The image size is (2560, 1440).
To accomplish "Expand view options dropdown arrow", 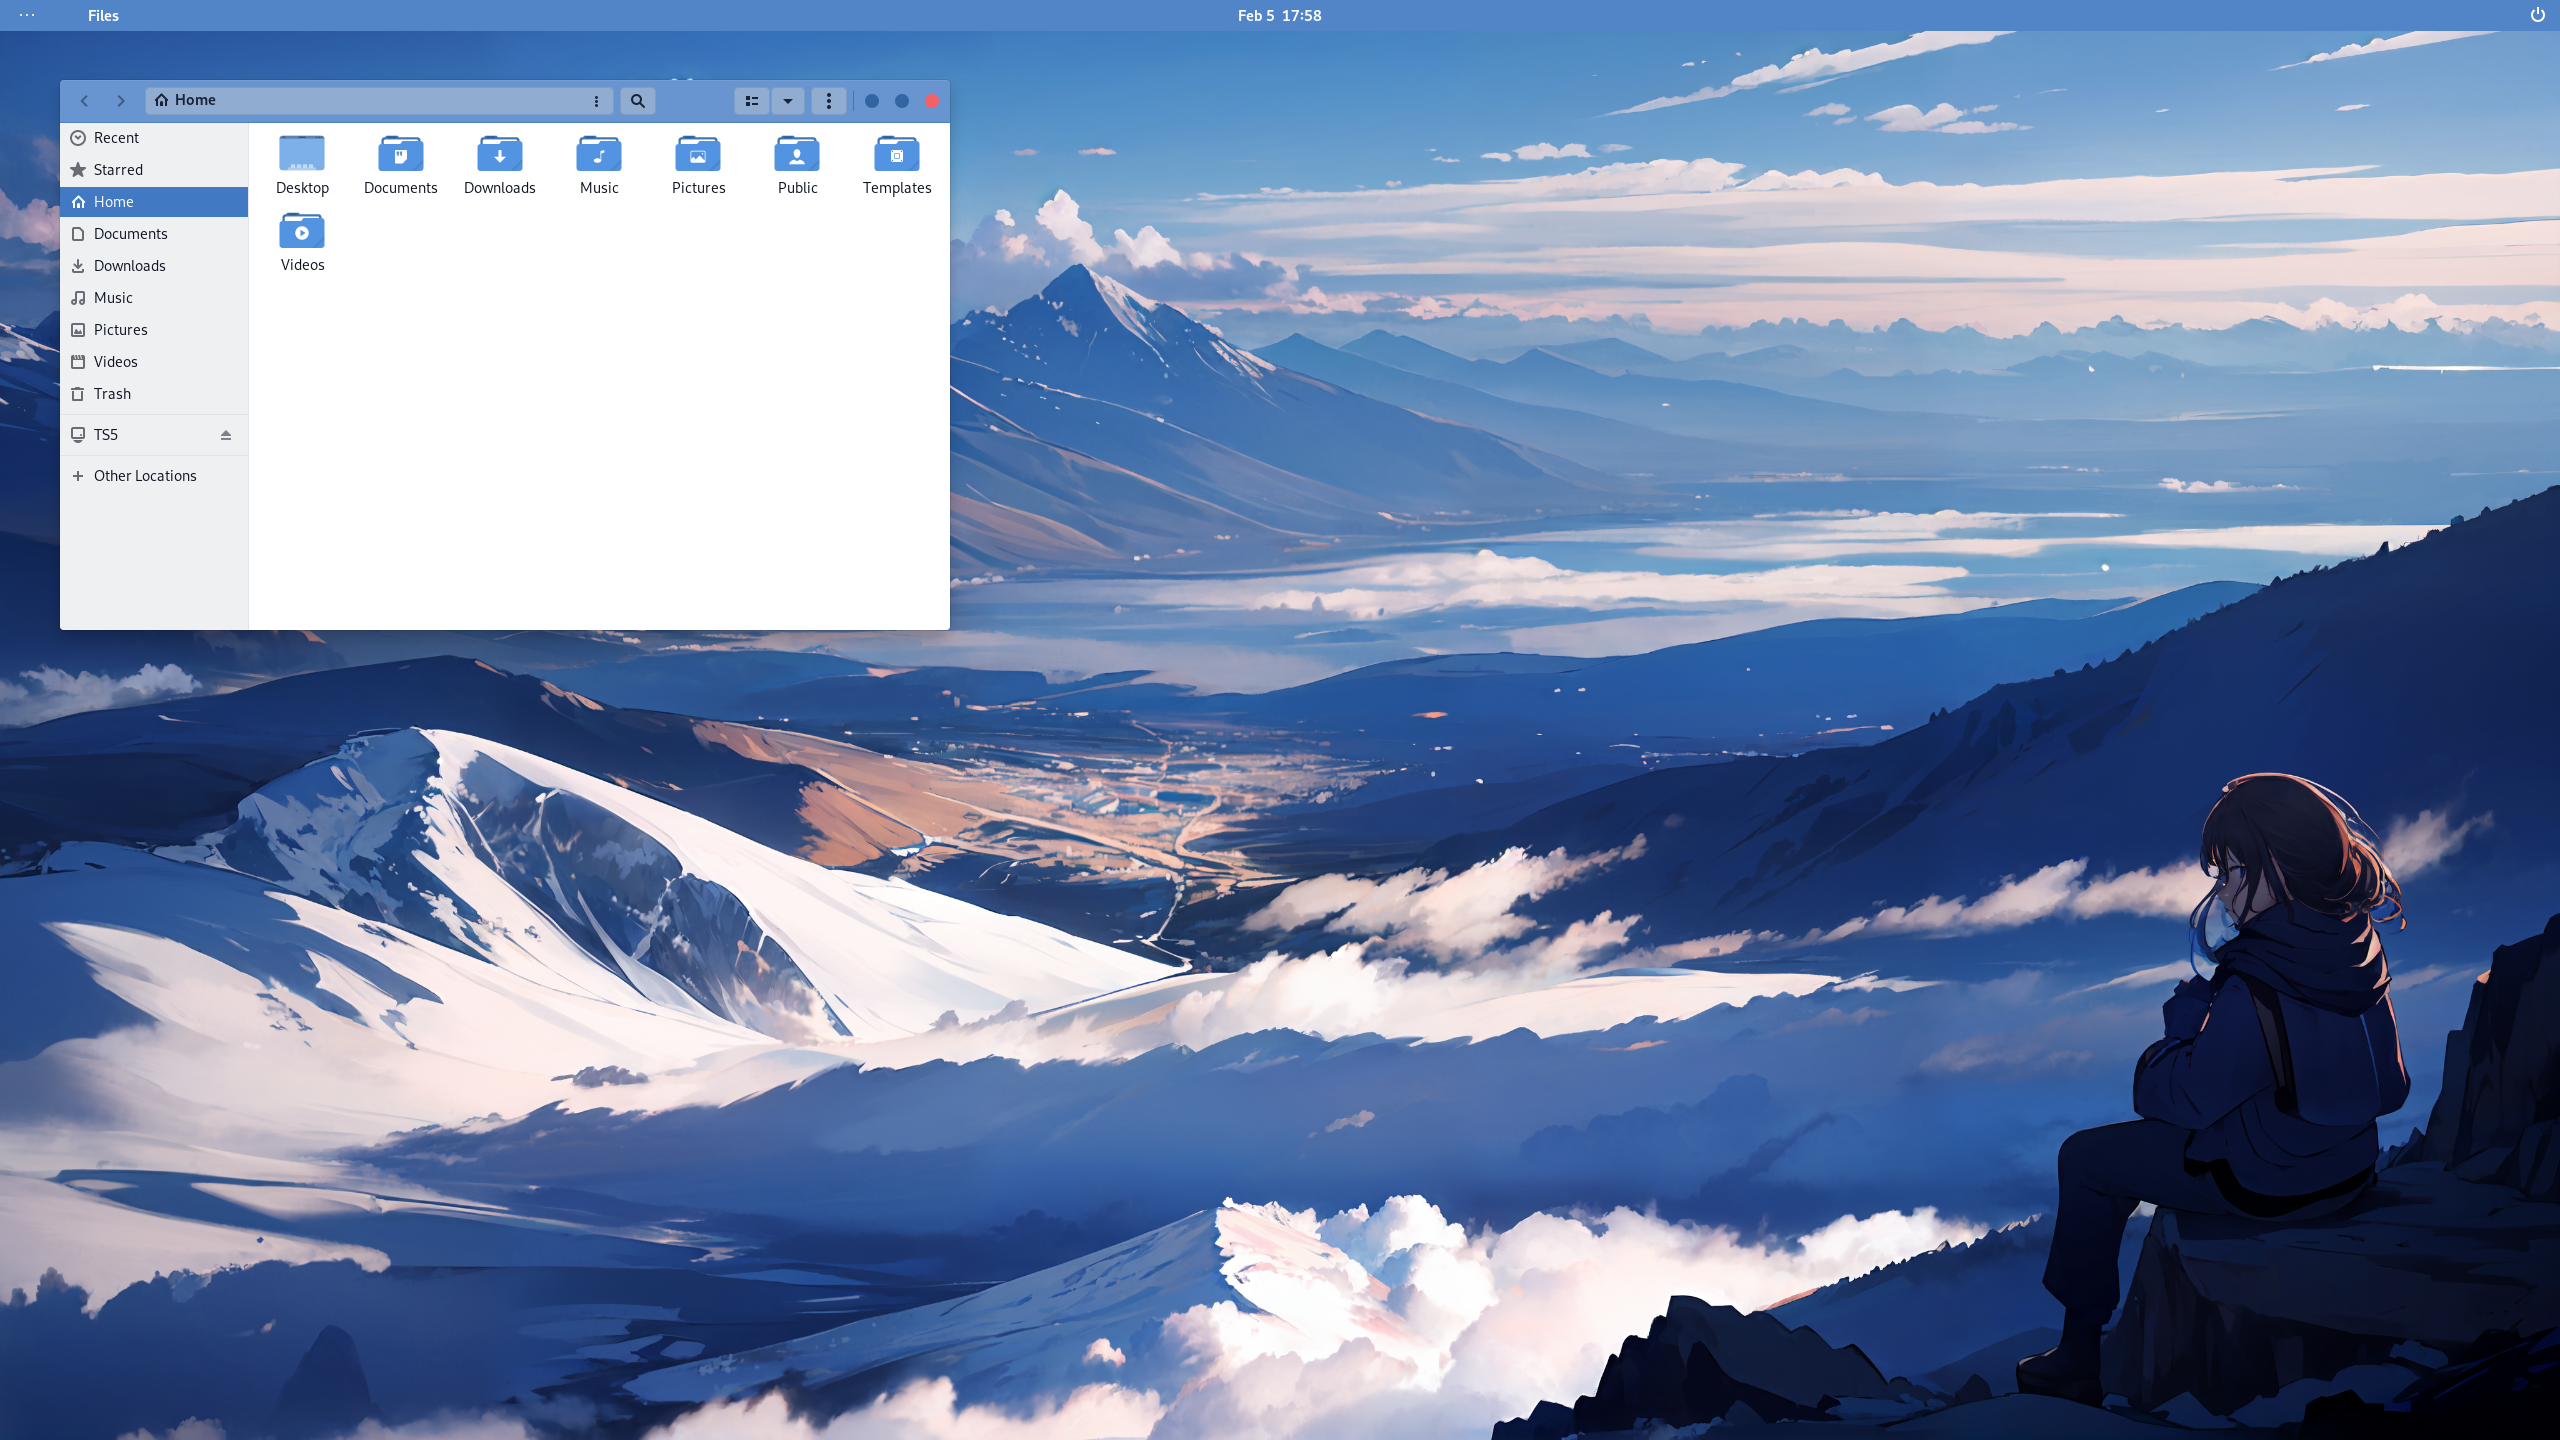I will coord(788,101).
